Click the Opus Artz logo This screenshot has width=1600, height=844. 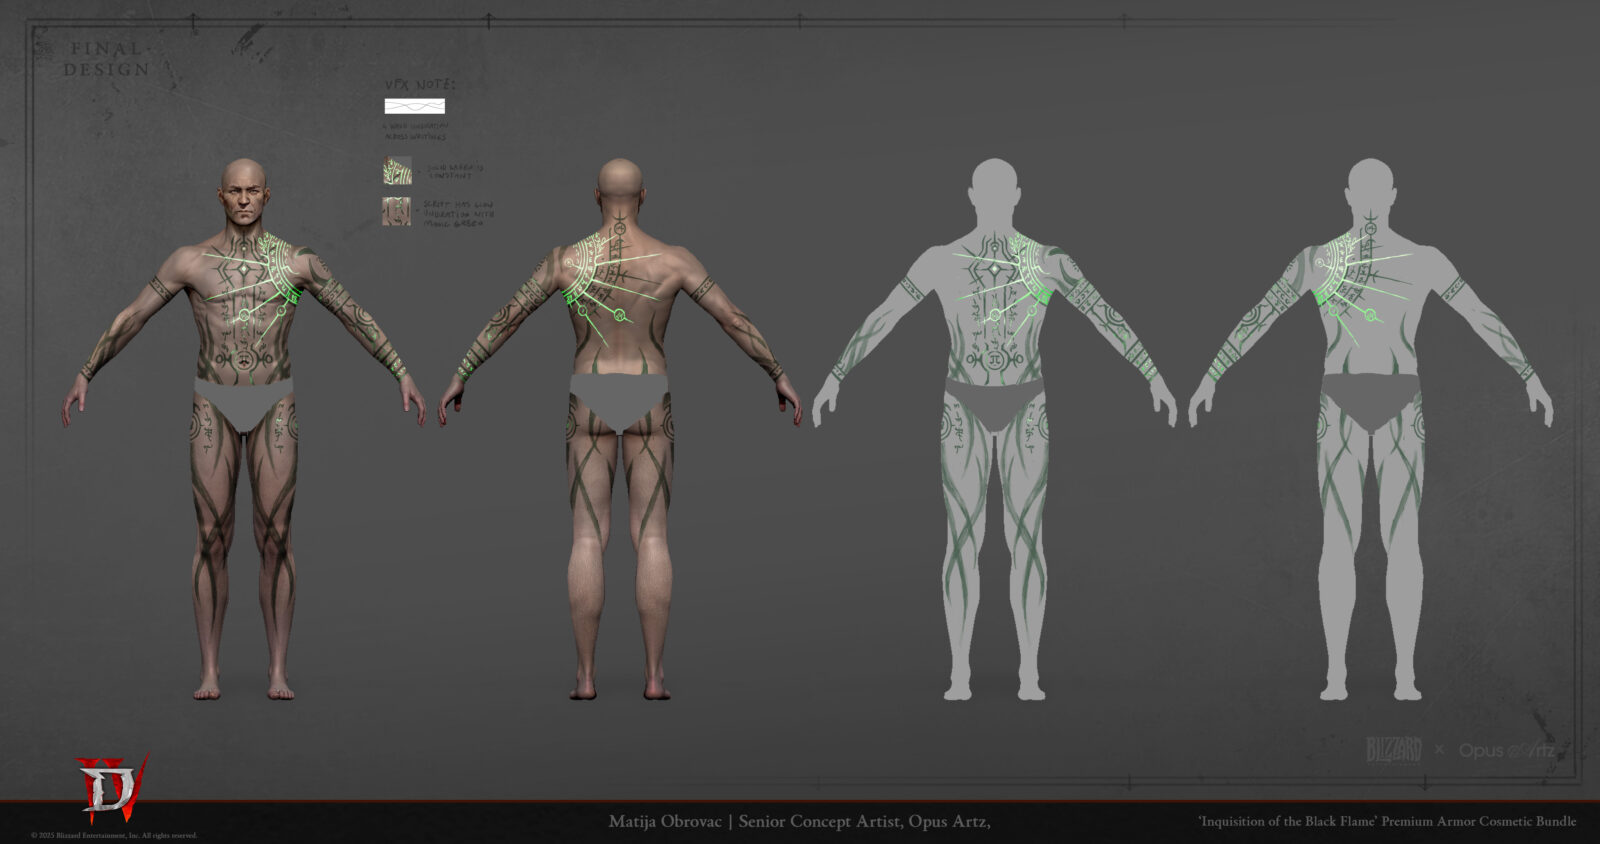[x=1506, y=750]
